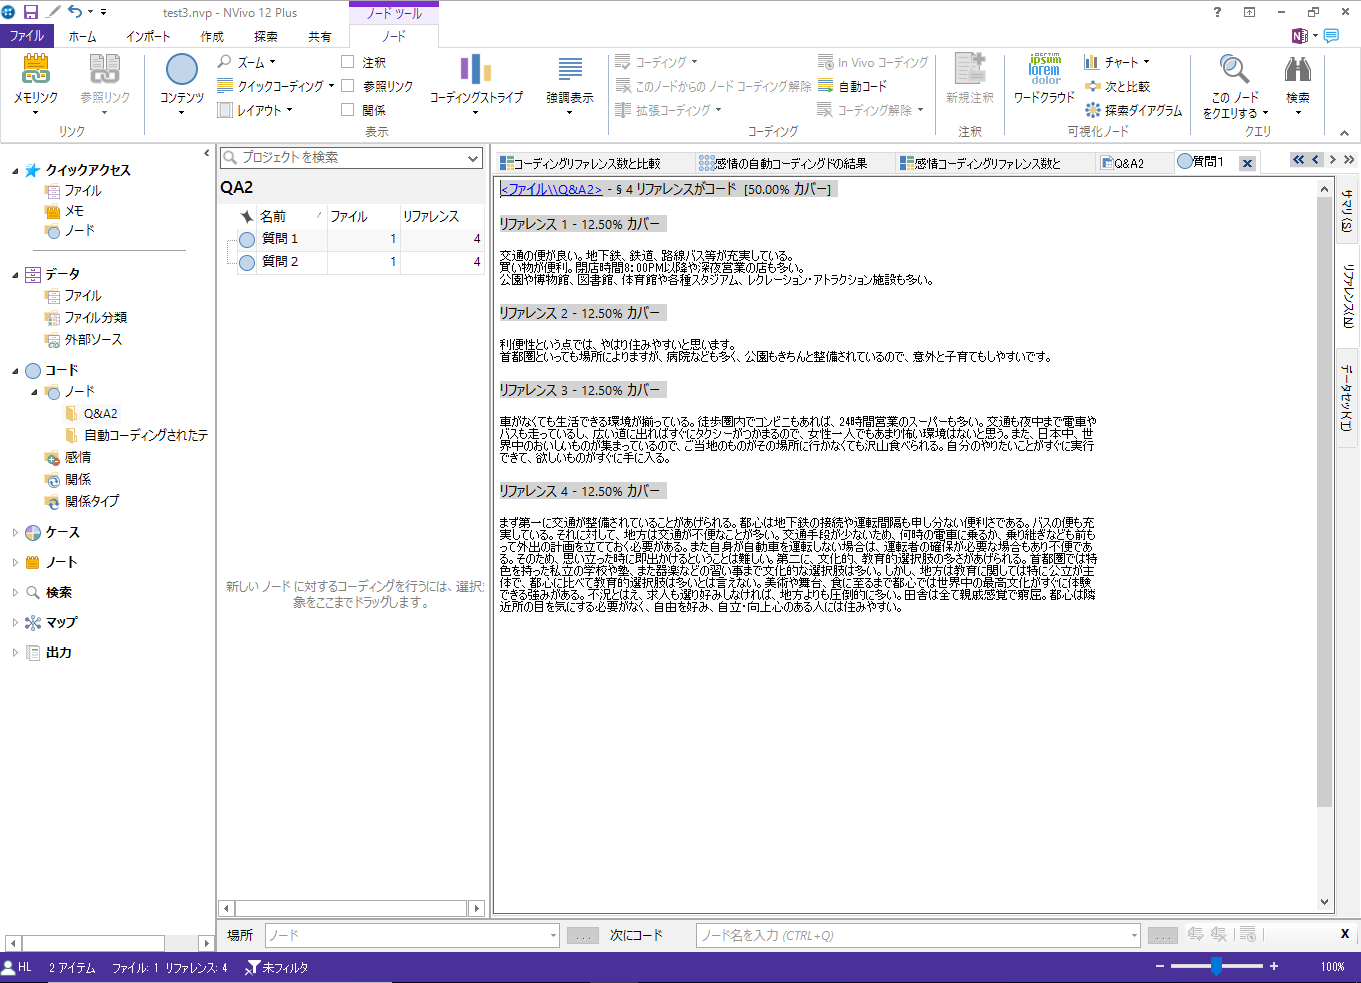Click the このノードをクエリする magnifier icon
This screenshot has height=983, width=1361.
1234,70
